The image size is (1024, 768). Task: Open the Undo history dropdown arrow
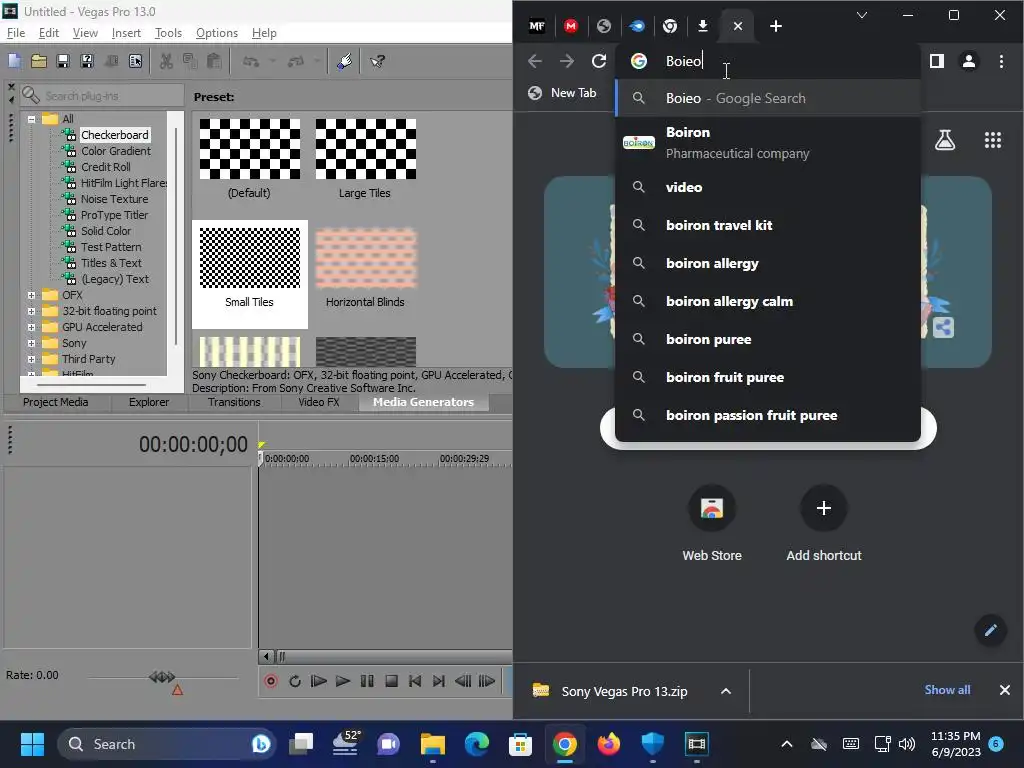pyautogui.click(x=272, y=61)
